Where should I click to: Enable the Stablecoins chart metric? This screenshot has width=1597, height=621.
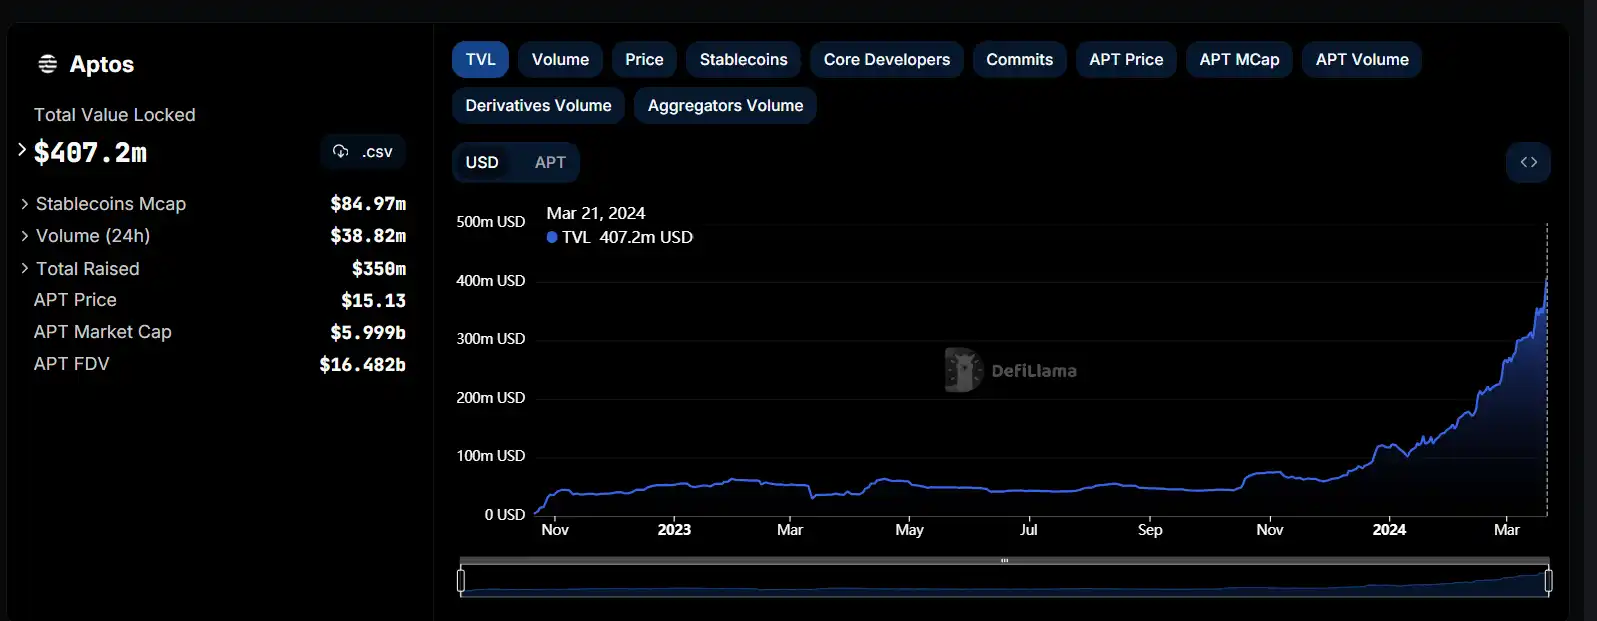pos(743,60)
